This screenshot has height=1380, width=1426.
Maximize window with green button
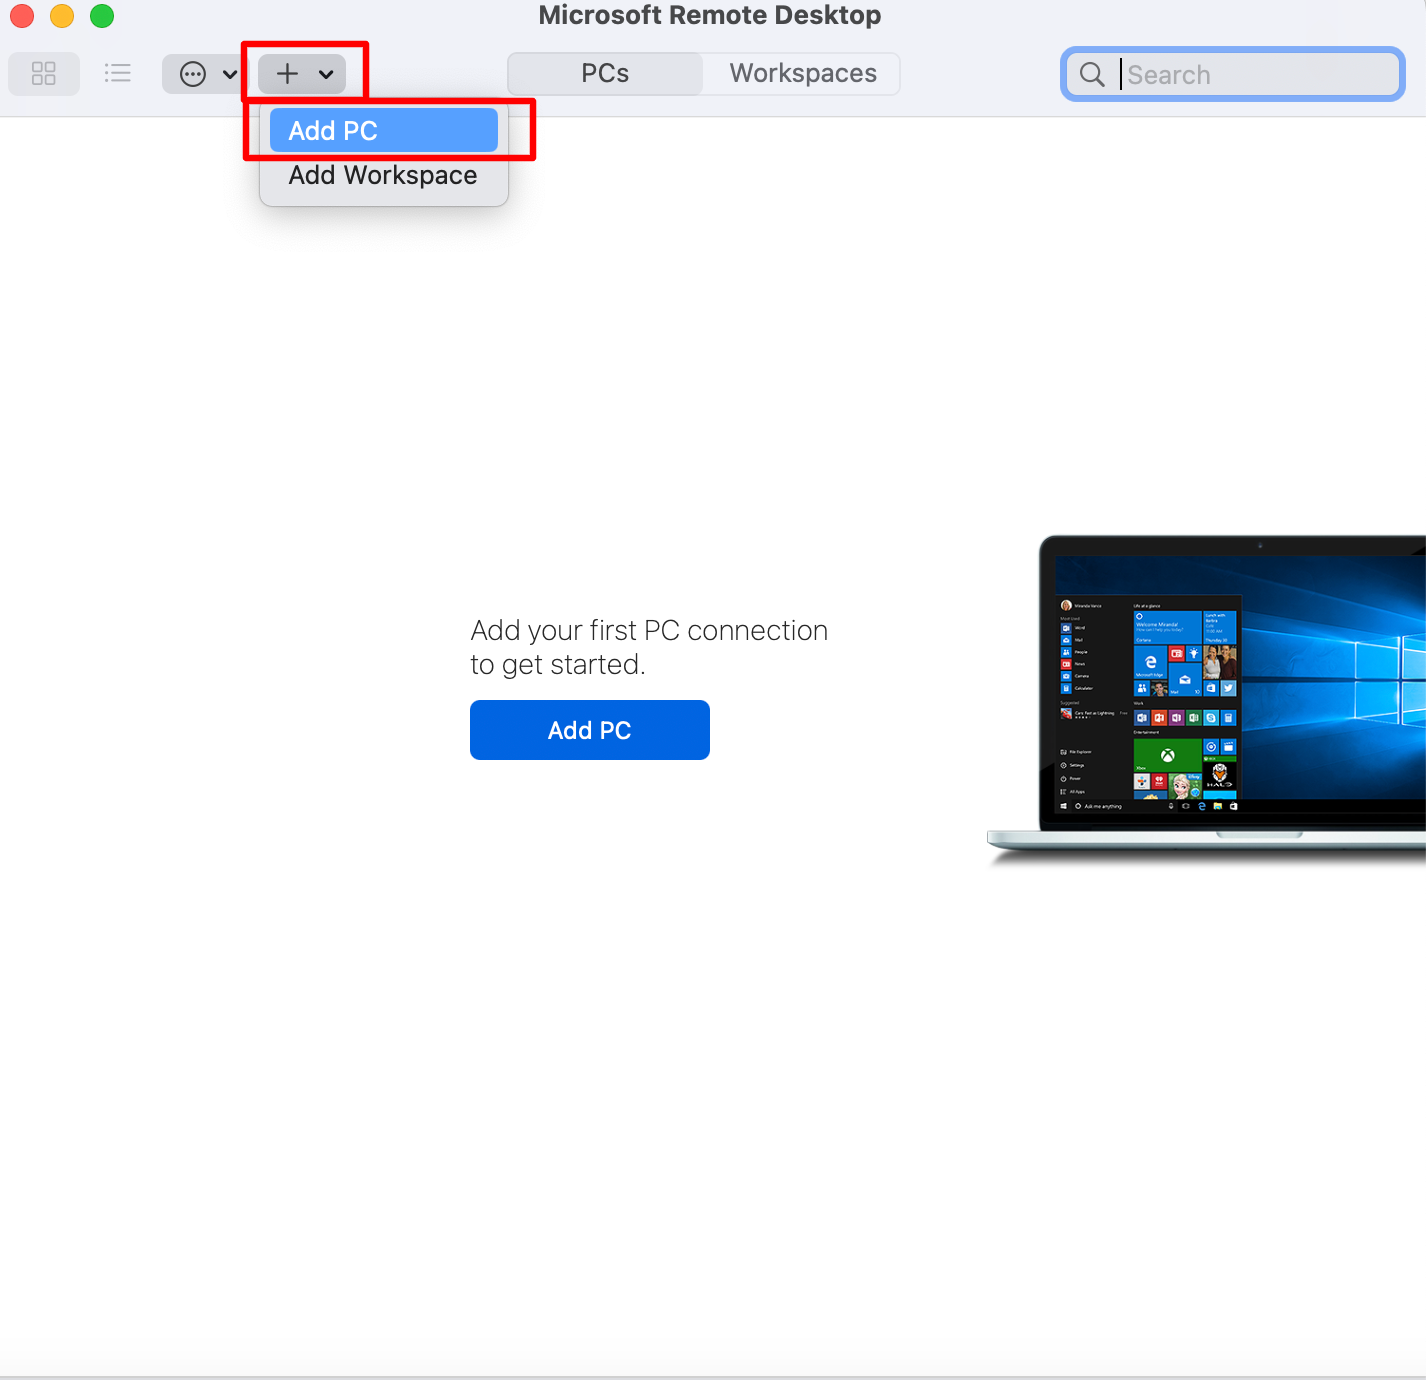102,15
